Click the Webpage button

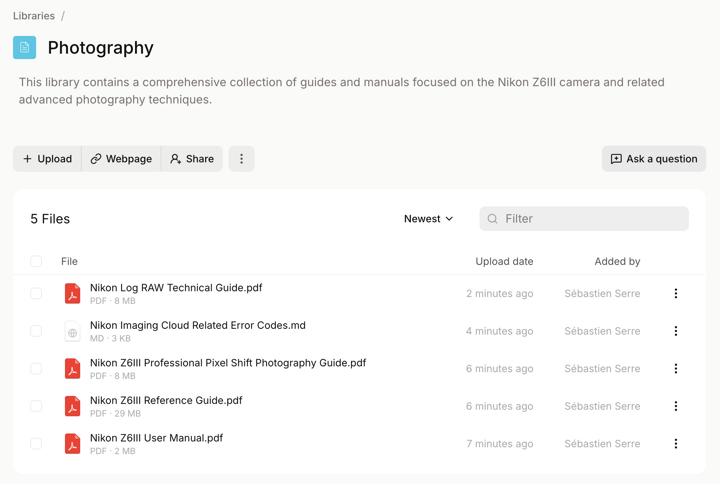coord(121,159)
